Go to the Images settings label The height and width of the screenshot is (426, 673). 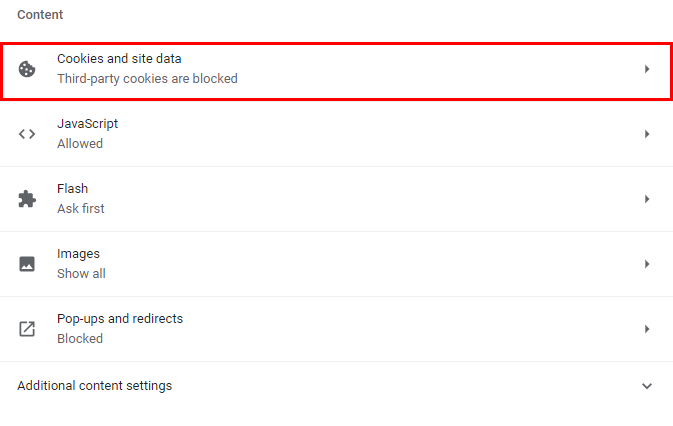78,254
